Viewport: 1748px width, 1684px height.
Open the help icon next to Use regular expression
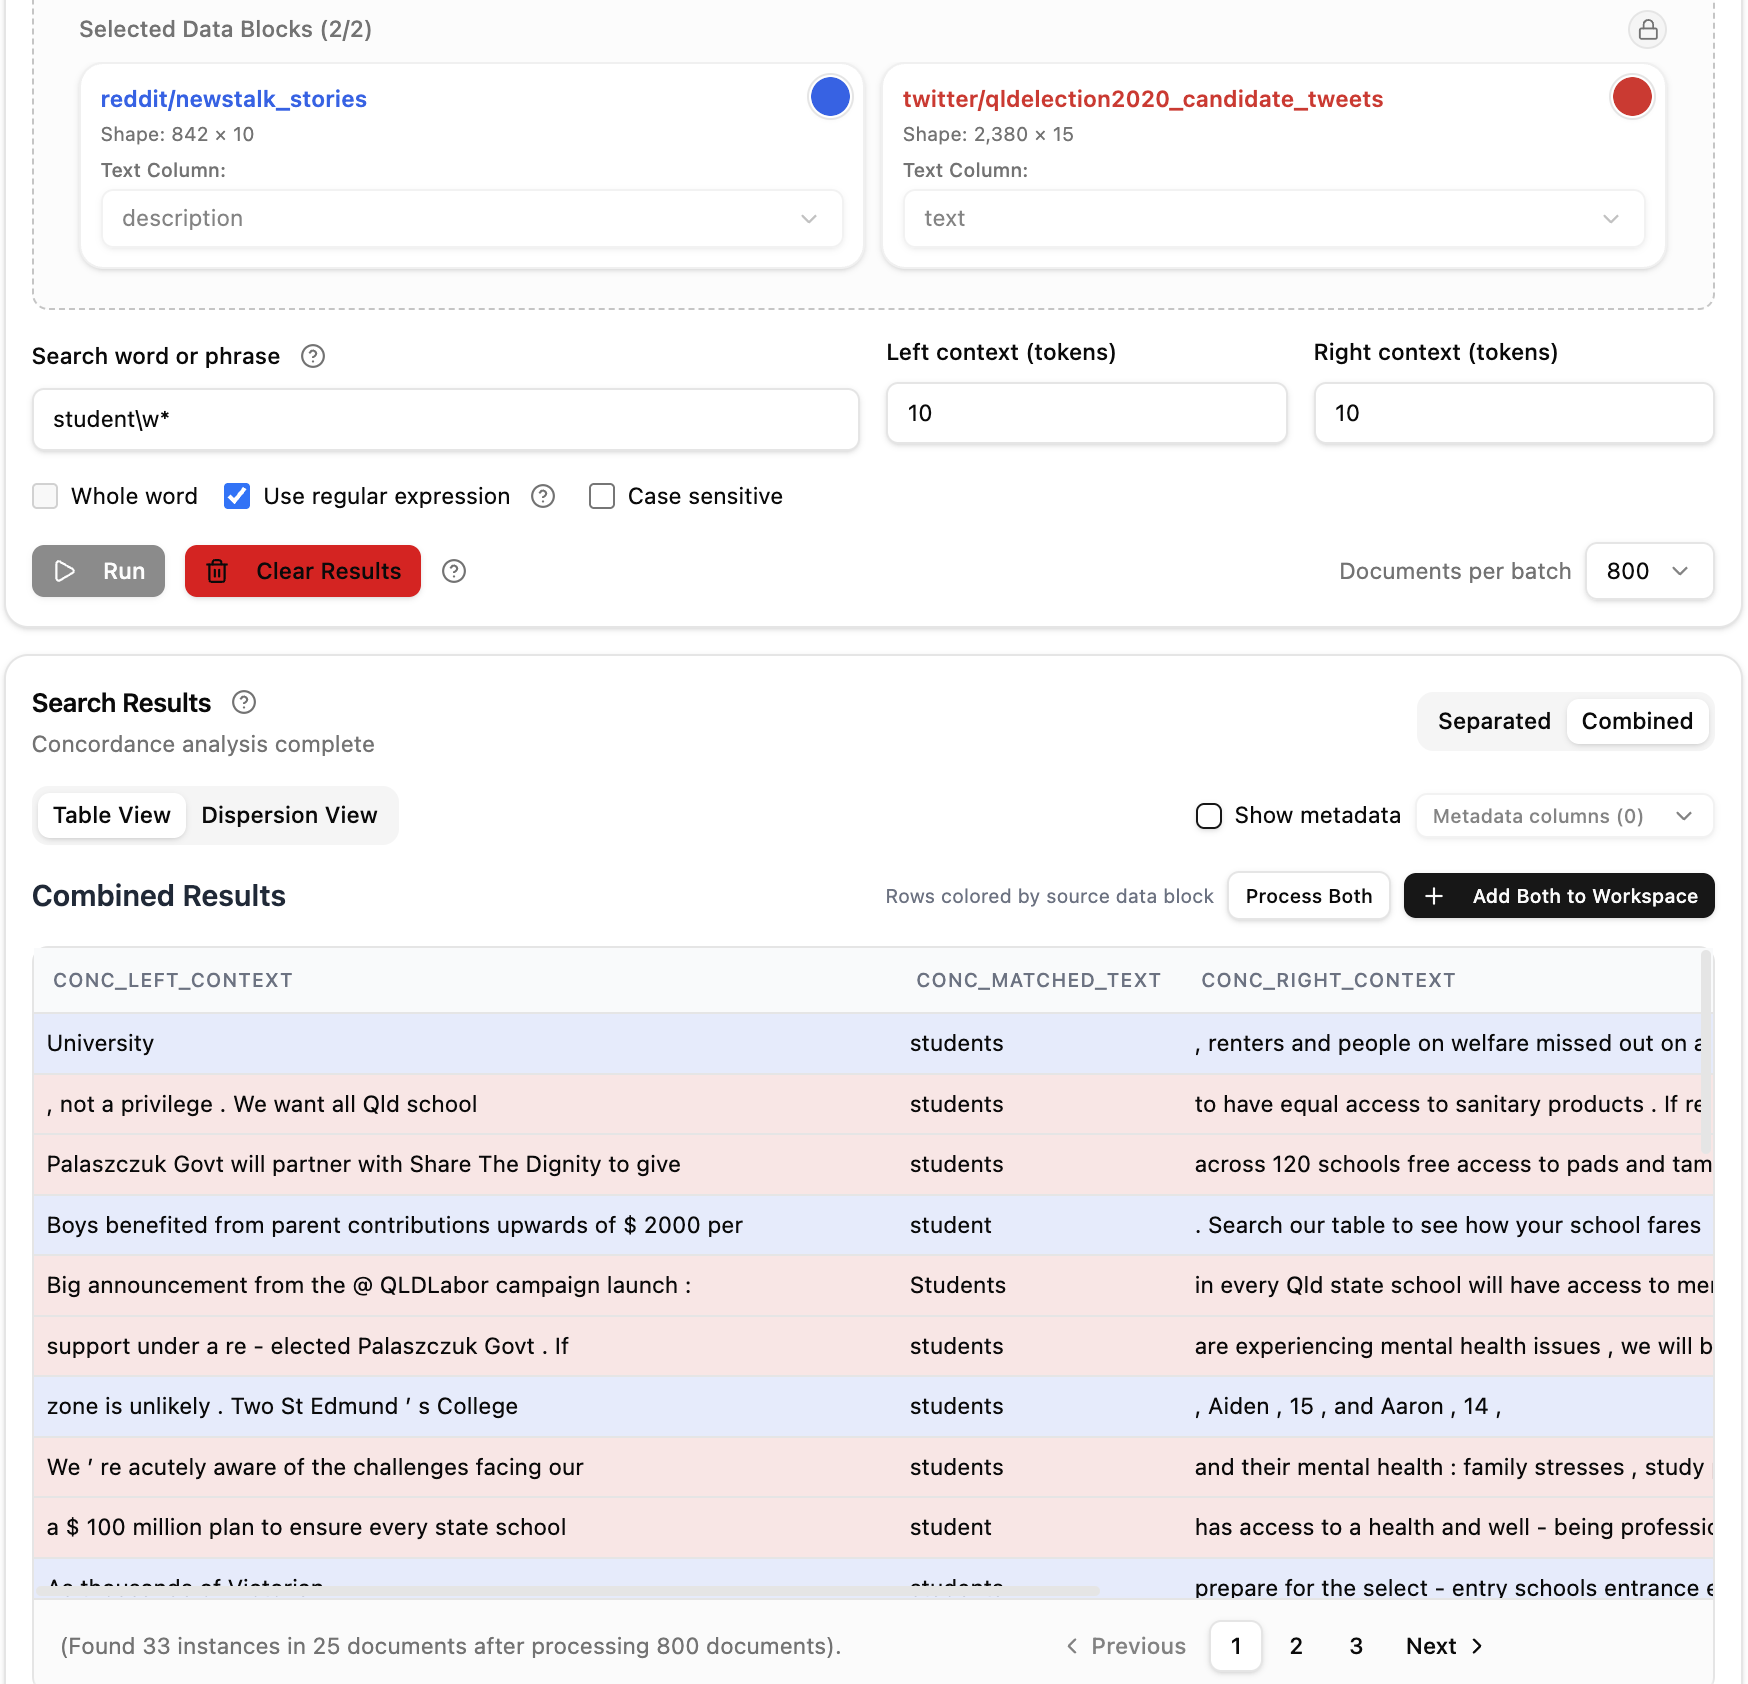(543, 496)
